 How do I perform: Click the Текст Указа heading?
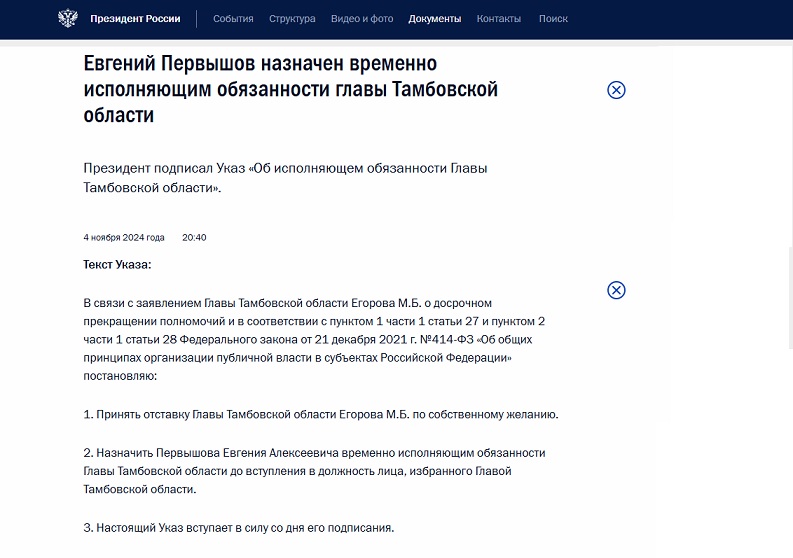tap(117, 265)
